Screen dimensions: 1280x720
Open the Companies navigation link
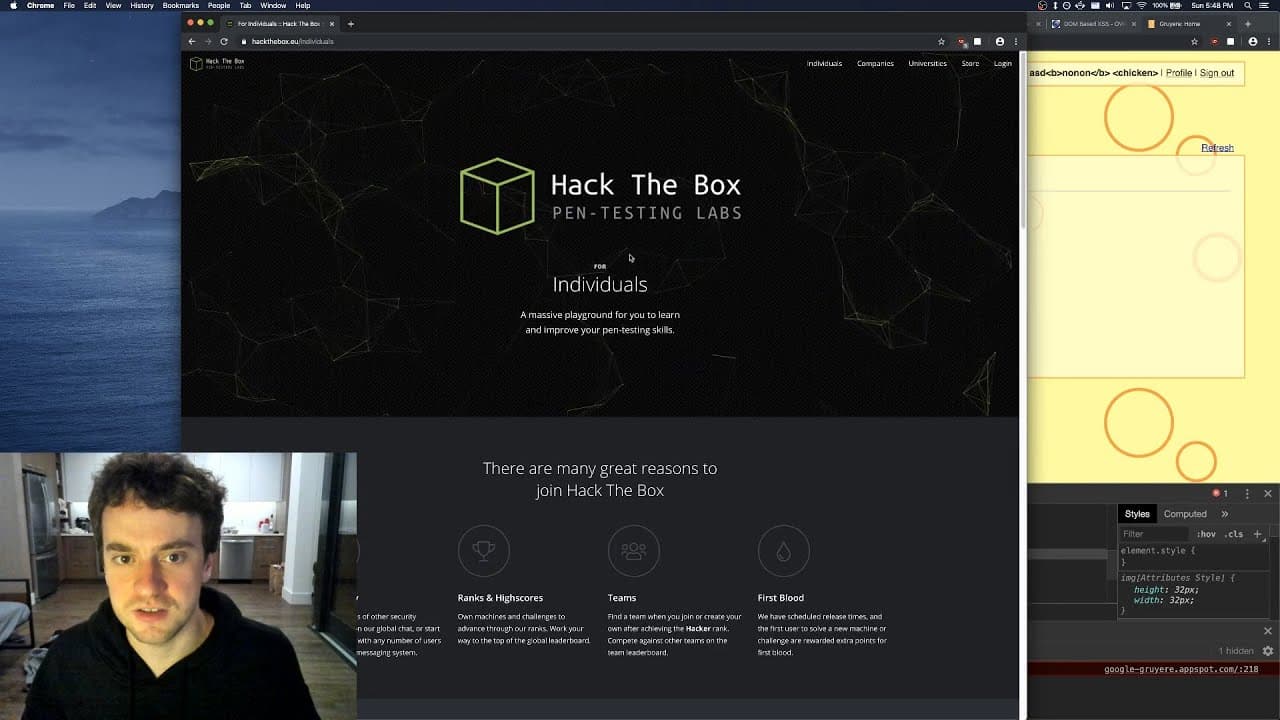[875, 63]
